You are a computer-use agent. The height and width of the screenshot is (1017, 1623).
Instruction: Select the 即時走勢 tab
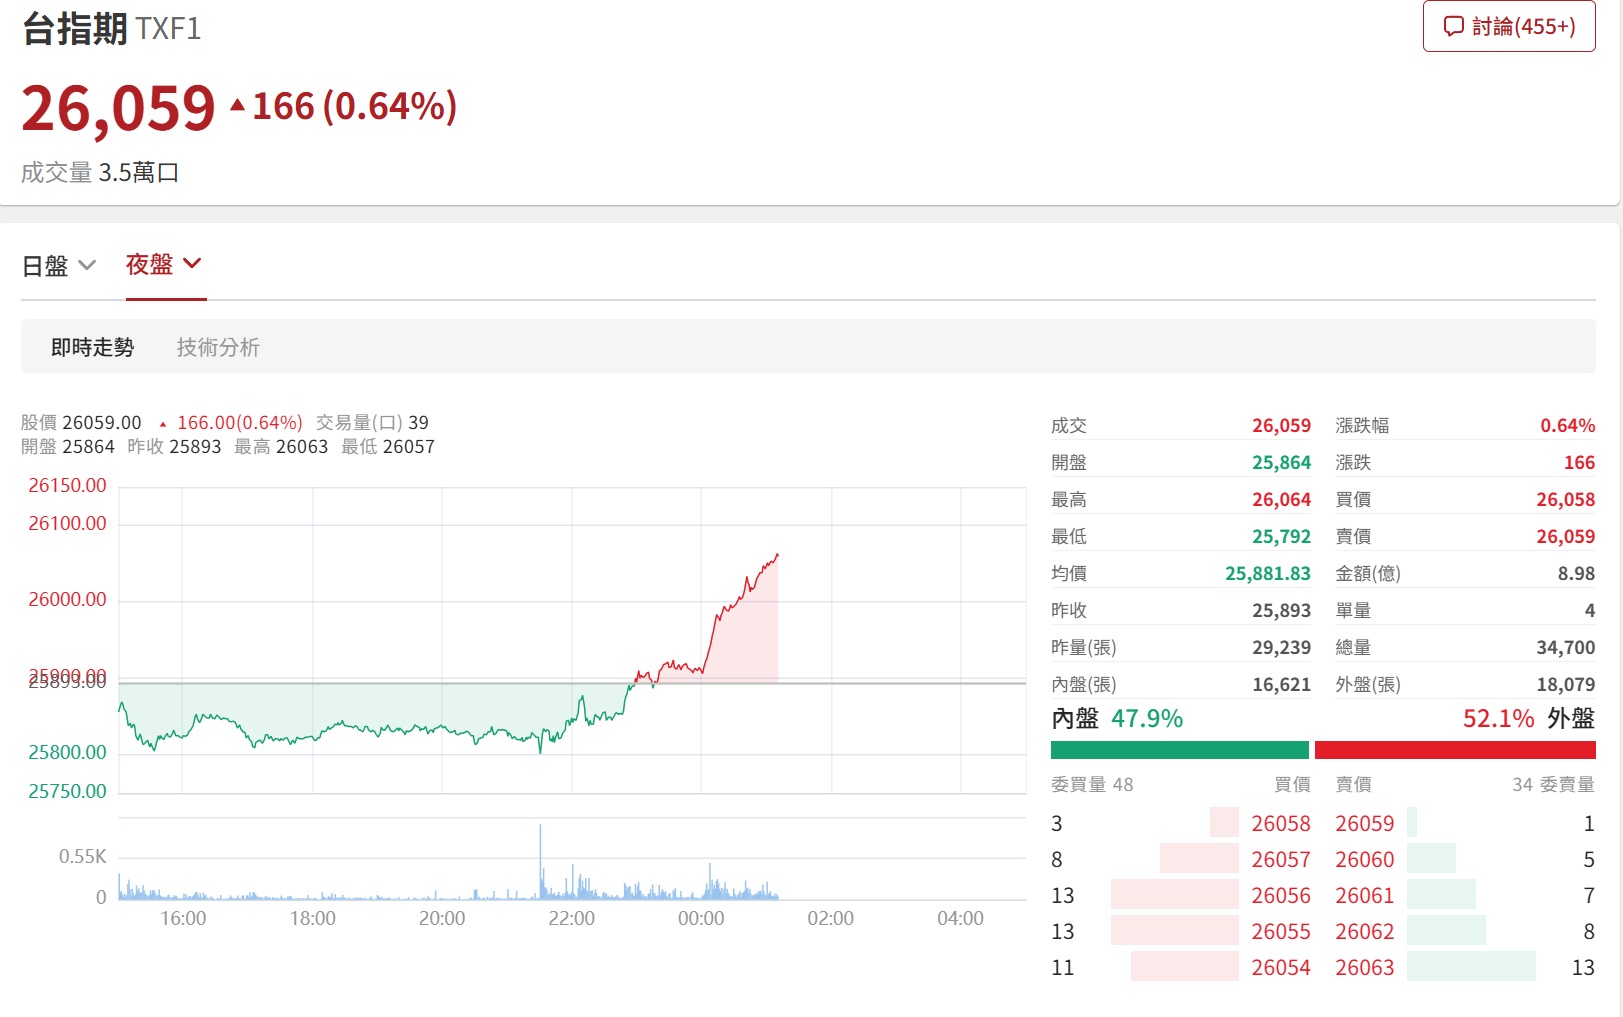[92, 347]
